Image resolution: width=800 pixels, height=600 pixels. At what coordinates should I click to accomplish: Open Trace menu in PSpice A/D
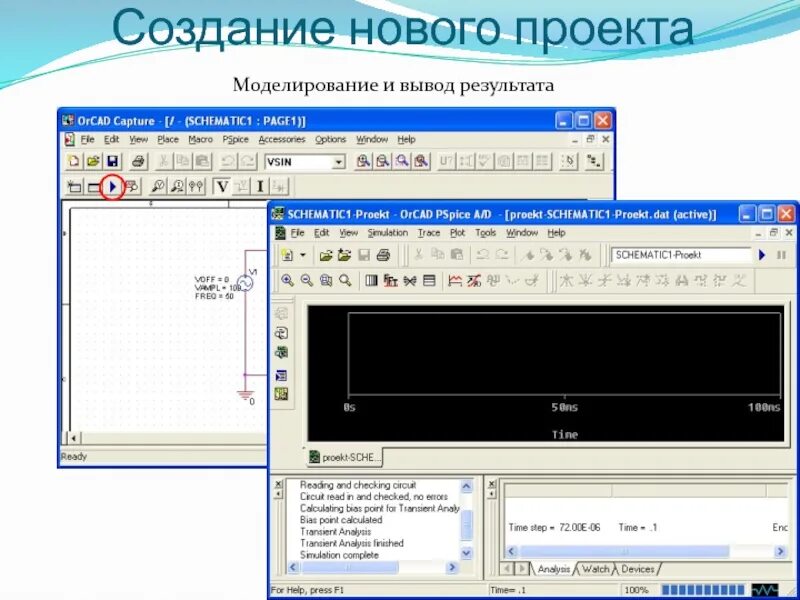(429, 232)
